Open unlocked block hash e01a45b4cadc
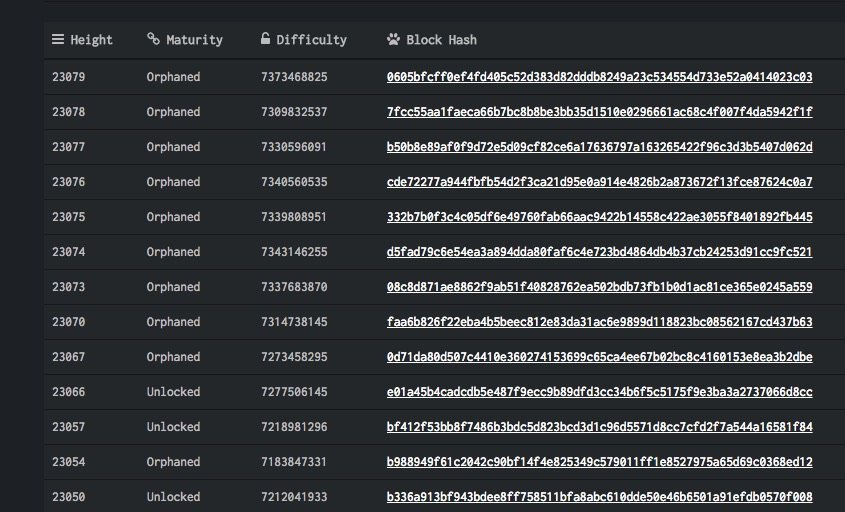Screen dimensions: 845x512 click(x=599, y=392)
